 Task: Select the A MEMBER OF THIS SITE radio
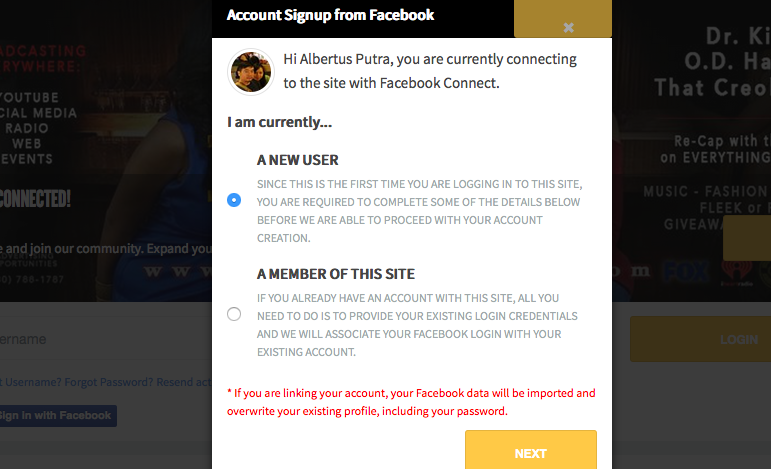234,314
